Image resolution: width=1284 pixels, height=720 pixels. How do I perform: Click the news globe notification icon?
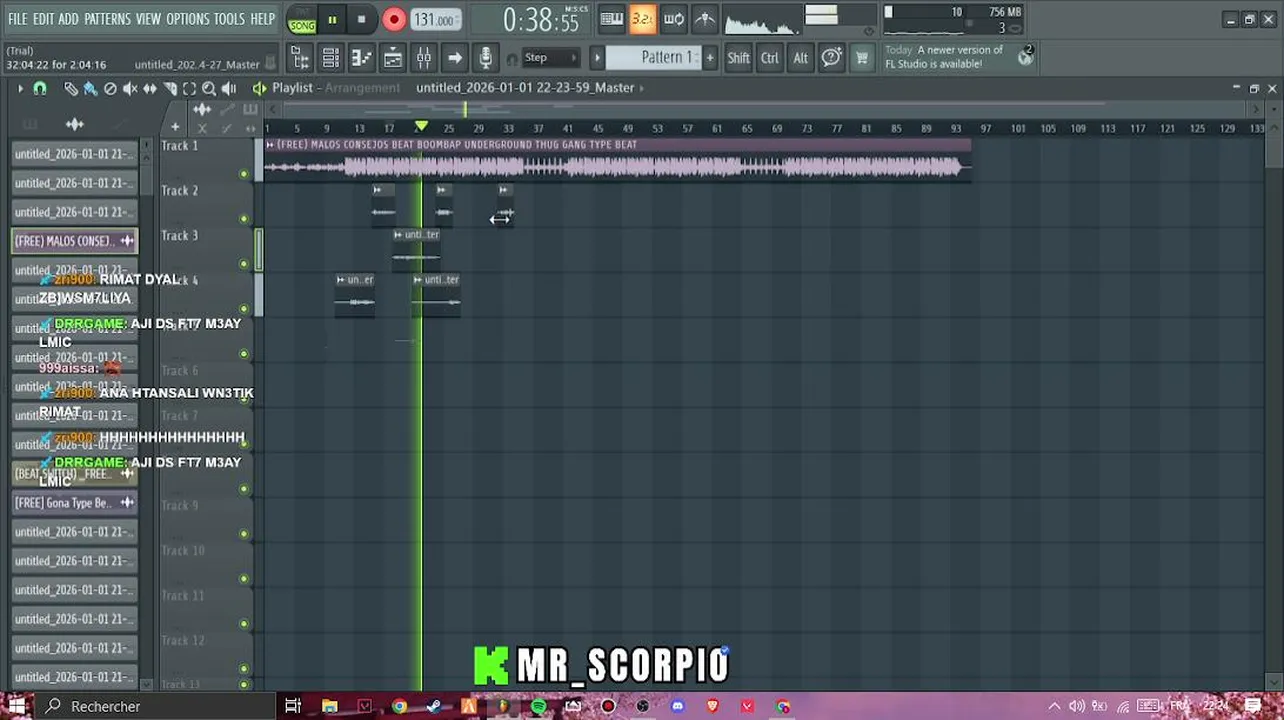(x=1025, y=57)
